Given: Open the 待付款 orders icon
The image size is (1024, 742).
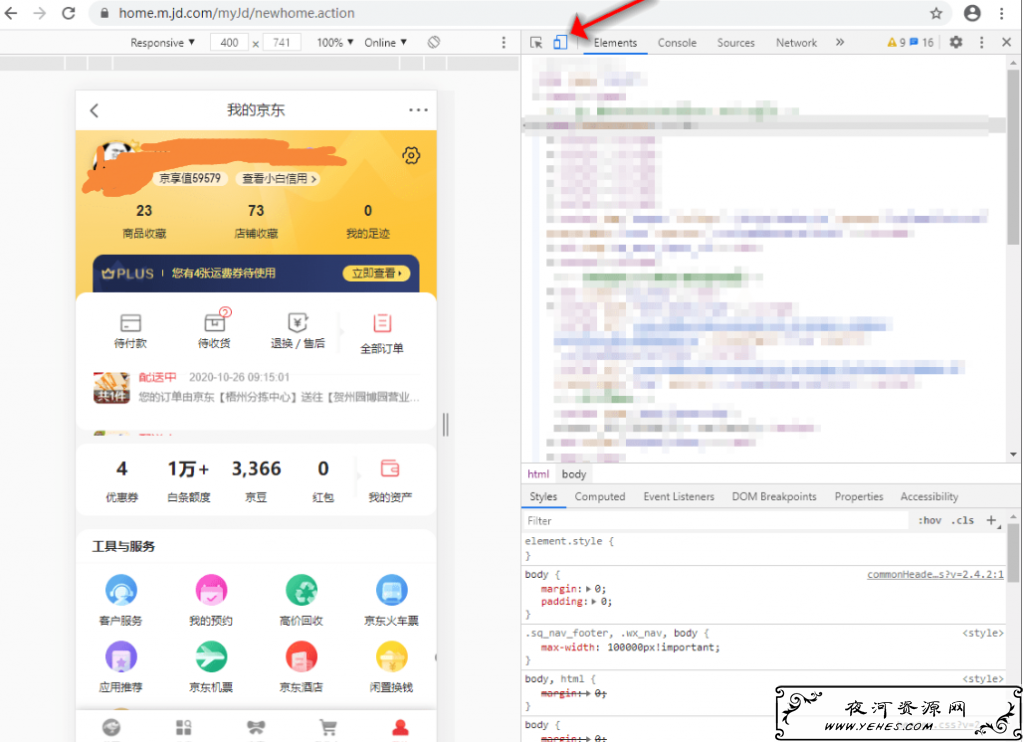Looking at the screenshot, I should (x=131, y=330).
